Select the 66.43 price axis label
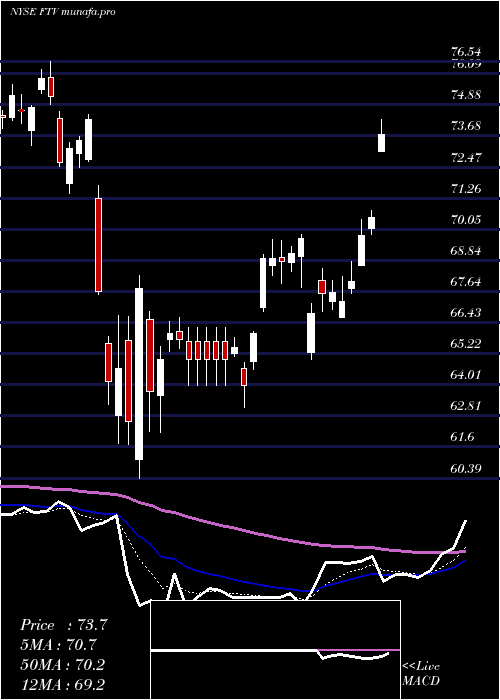The image size is (500, 700). [x=468, y=312]
